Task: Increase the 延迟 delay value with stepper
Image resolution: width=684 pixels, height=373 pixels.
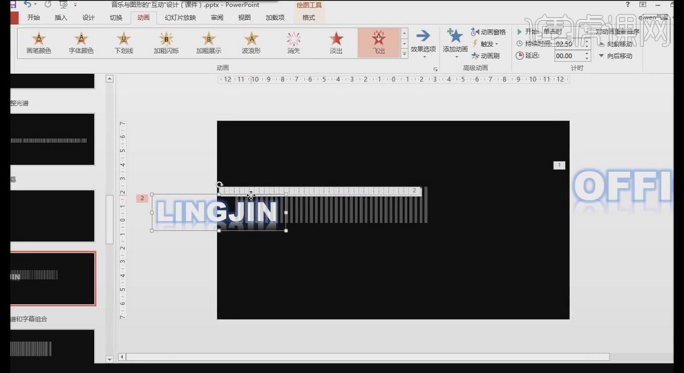Action: (587, 54)
